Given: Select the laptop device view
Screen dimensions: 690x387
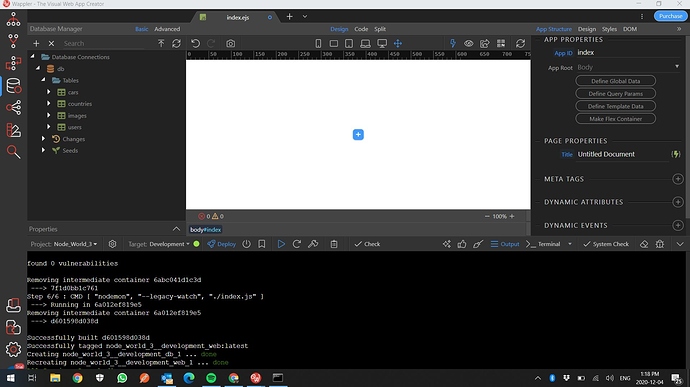Looking at the screenshot, I should pos(365,43).
